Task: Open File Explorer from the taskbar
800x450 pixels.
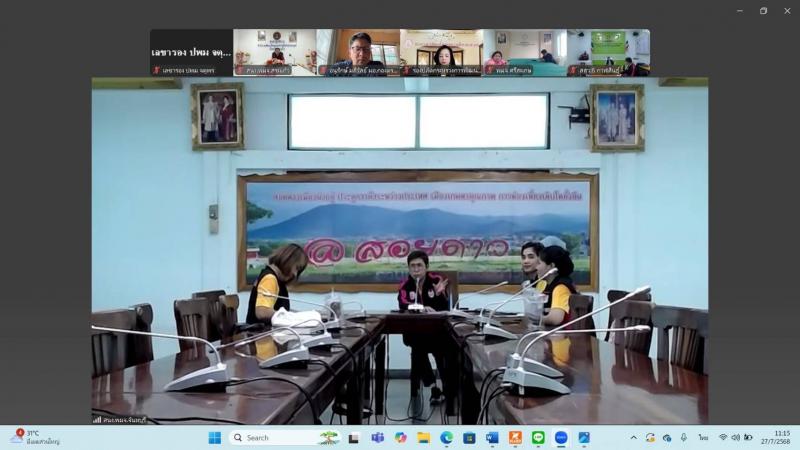Action: (423, 438)
